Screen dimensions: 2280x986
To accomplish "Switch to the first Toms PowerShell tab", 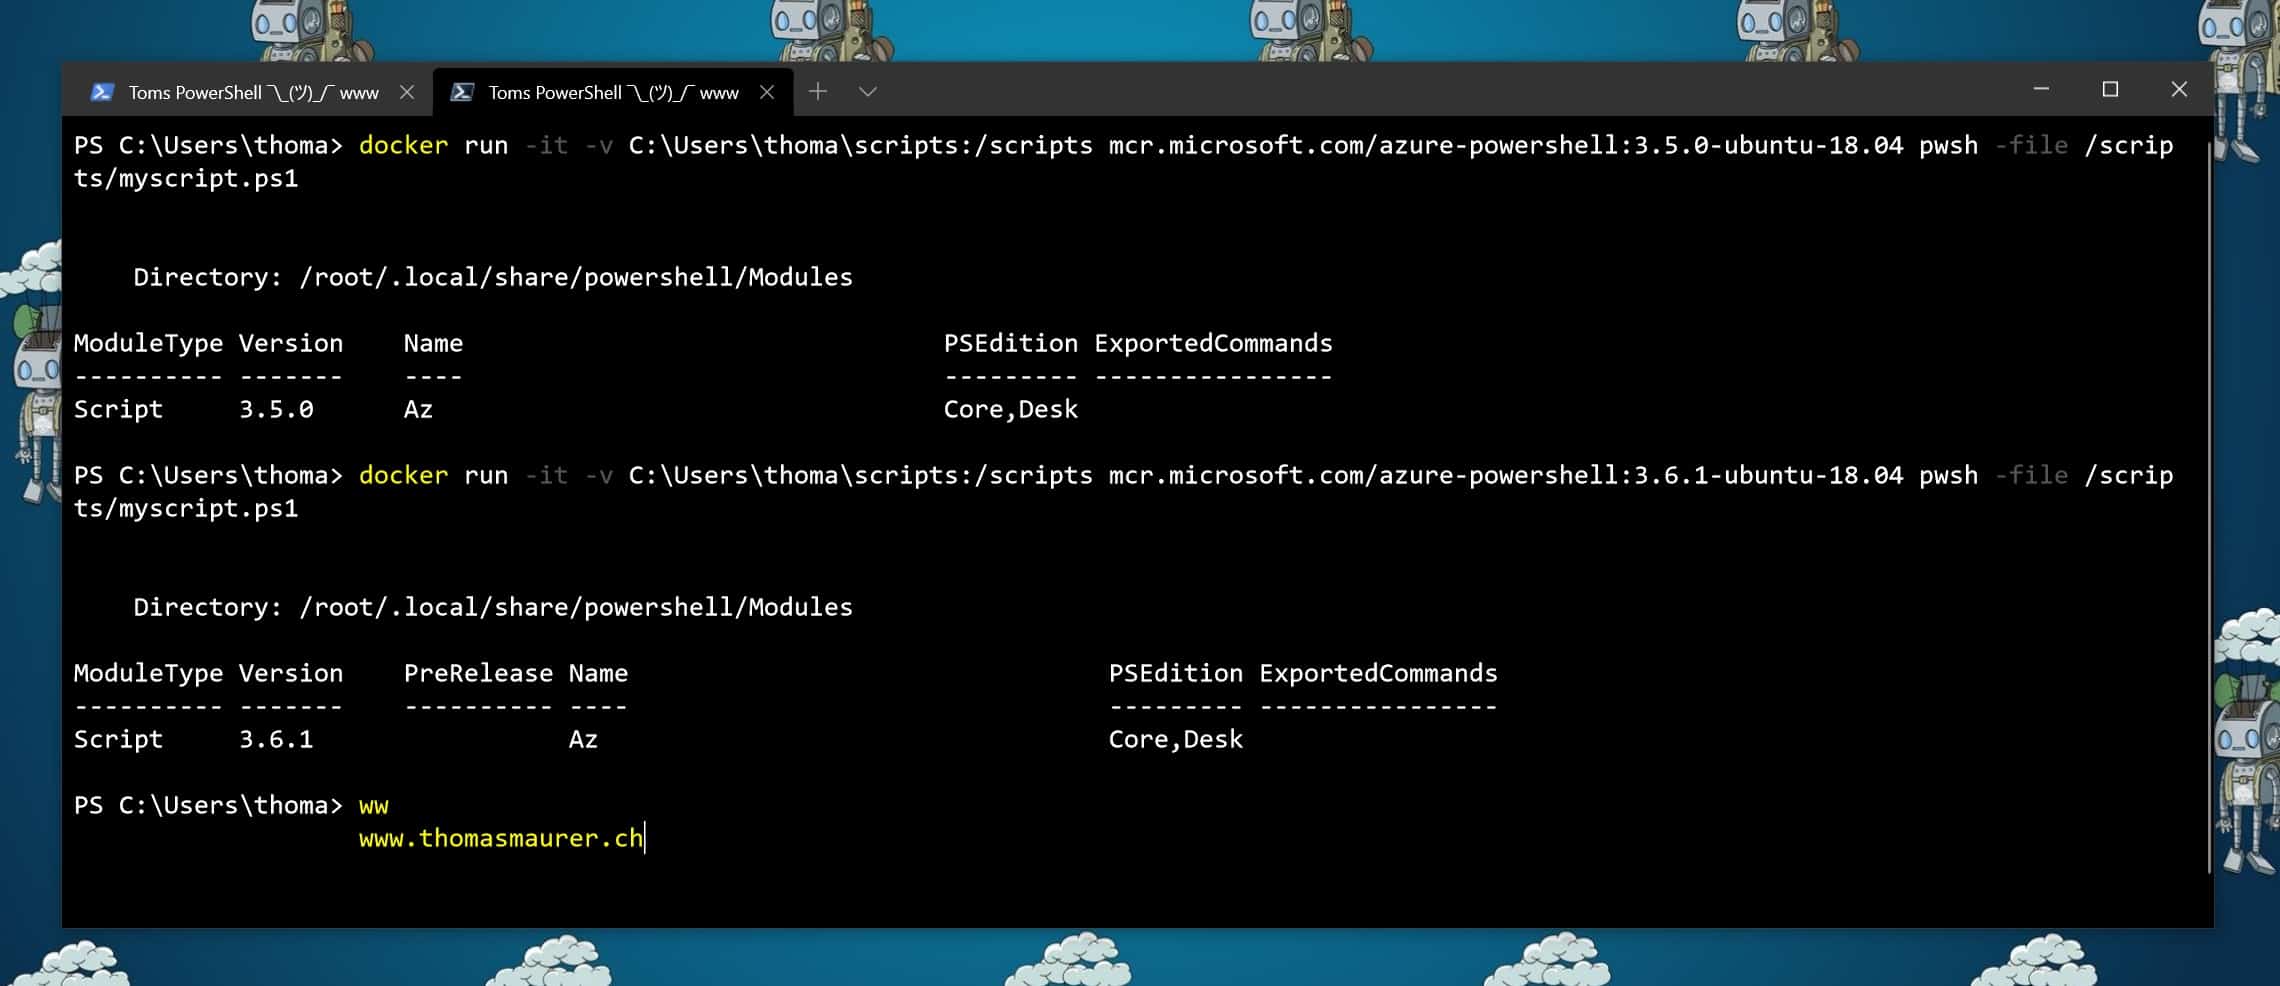I will tap(250, 91).
